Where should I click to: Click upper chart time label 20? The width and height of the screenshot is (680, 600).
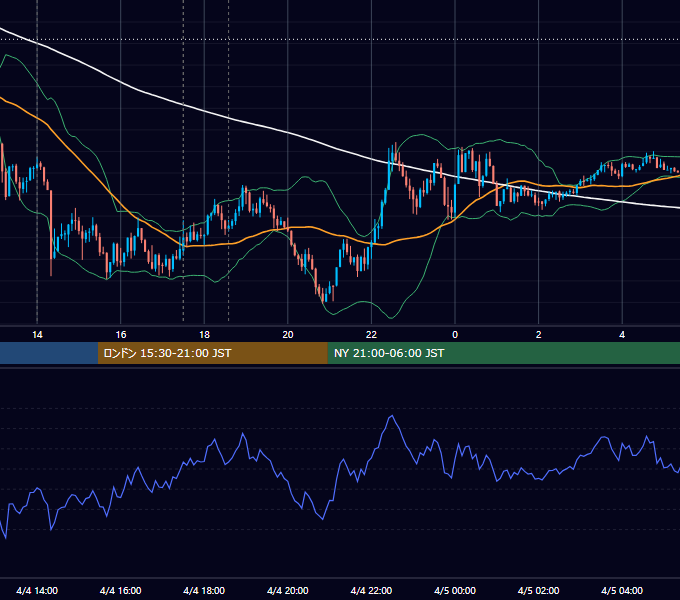[x=288, y=335]
